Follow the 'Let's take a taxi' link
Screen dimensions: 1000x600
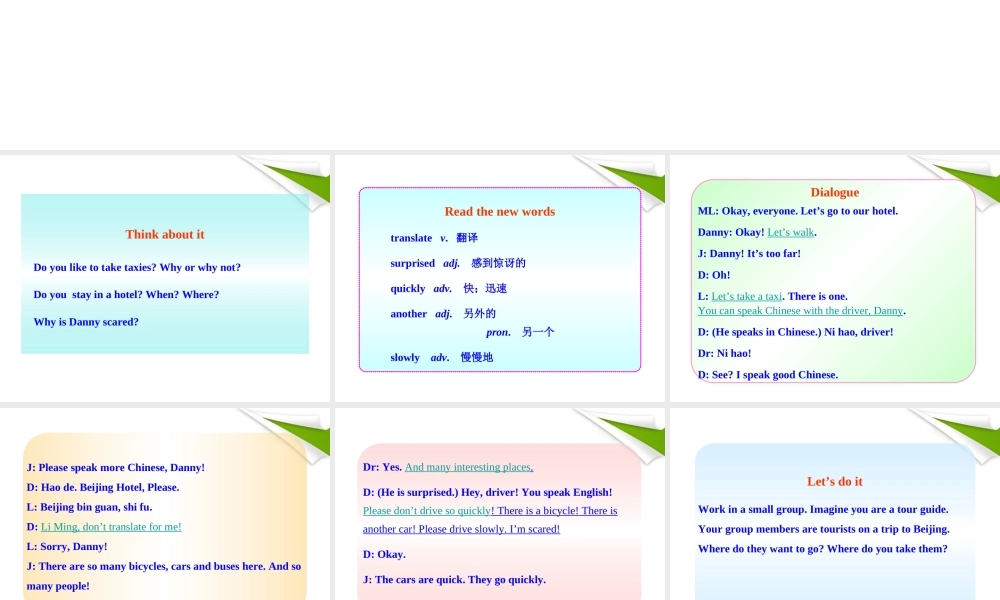coord(746,296)
